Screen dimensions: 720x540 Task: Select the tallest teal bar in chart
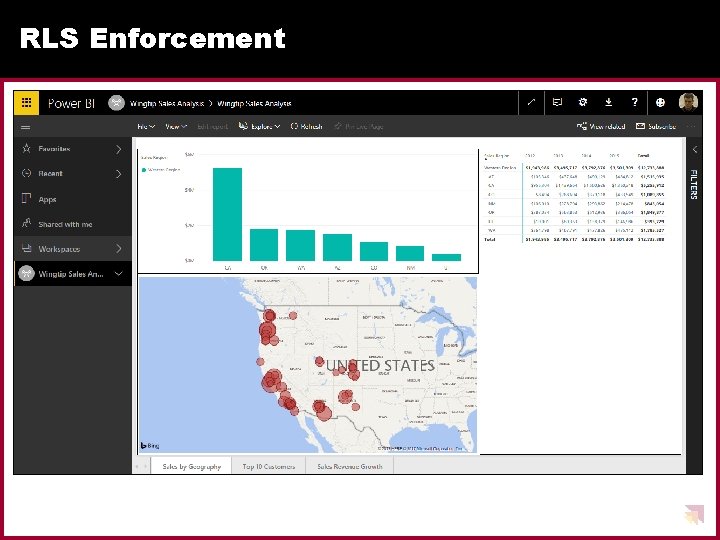(x=227, y=214)
